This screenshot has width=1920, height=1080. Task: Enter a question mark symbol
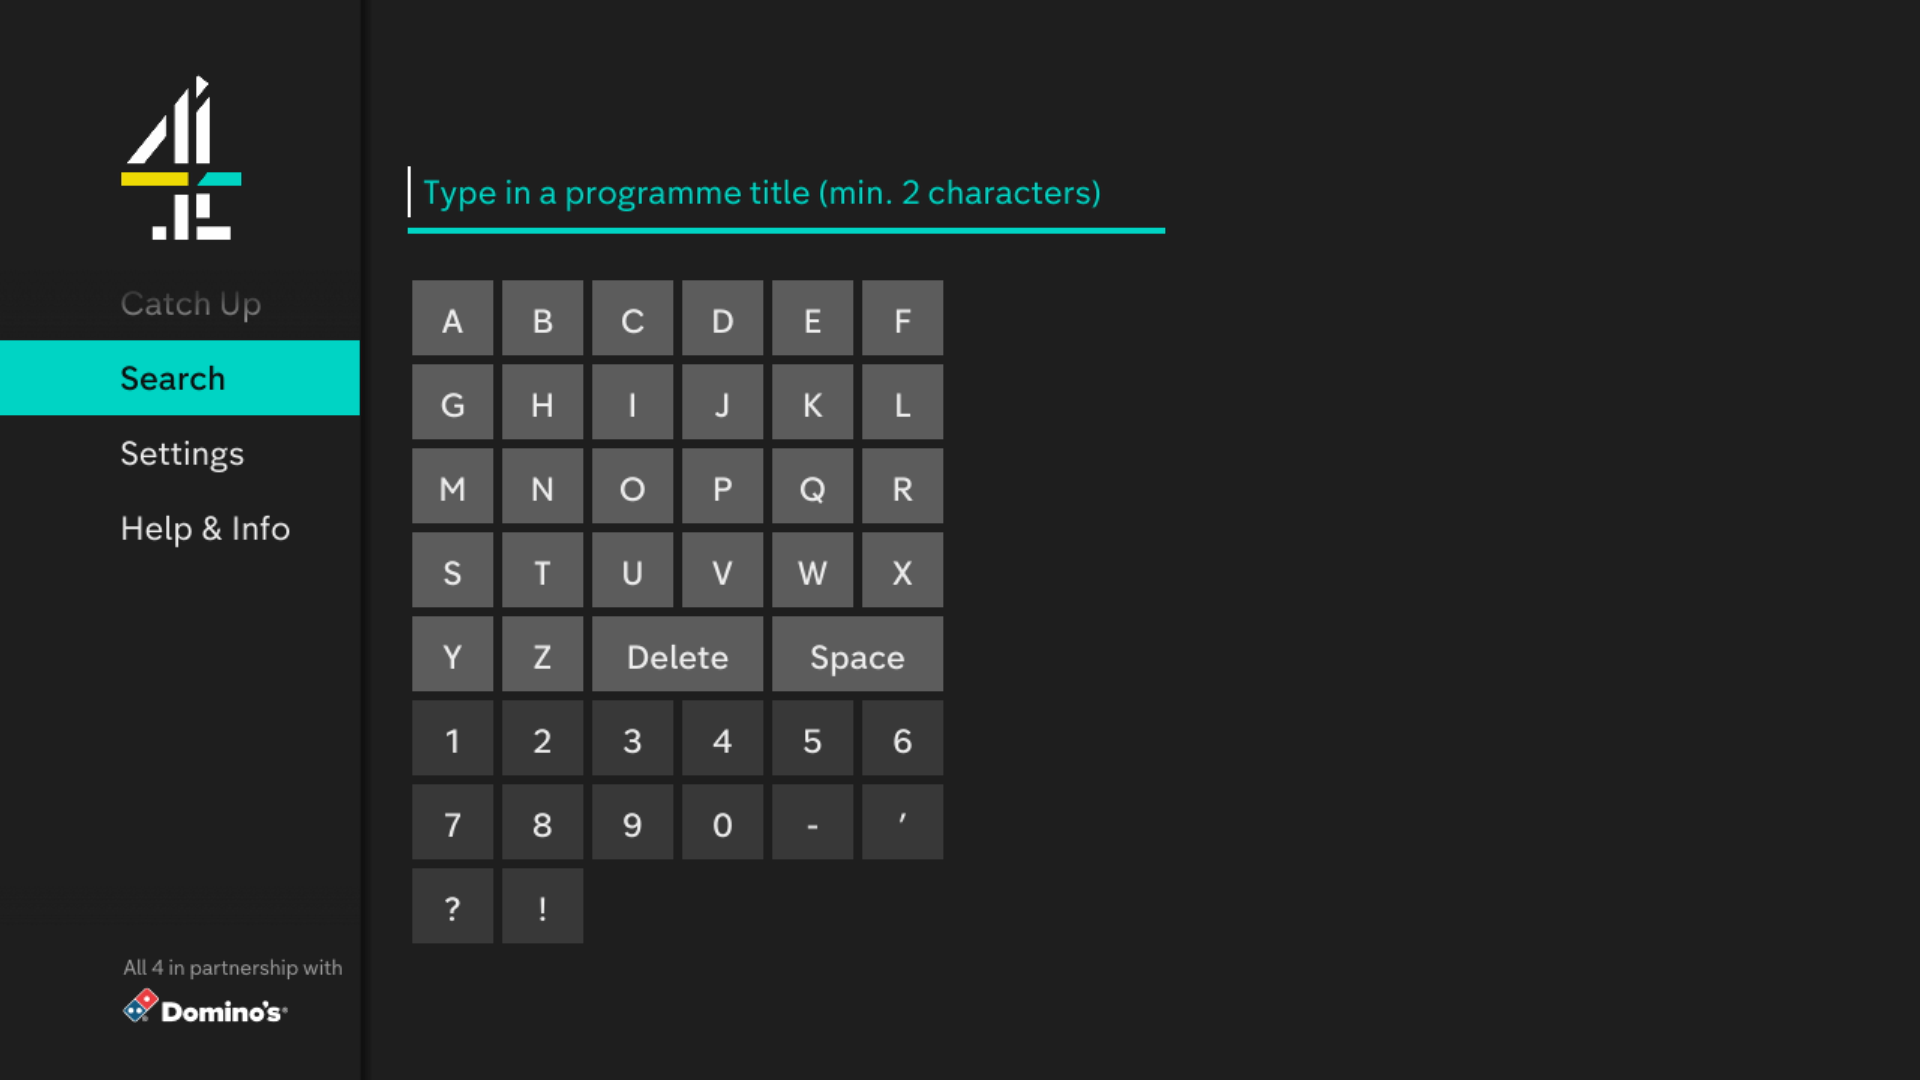(x=452, y=908)
